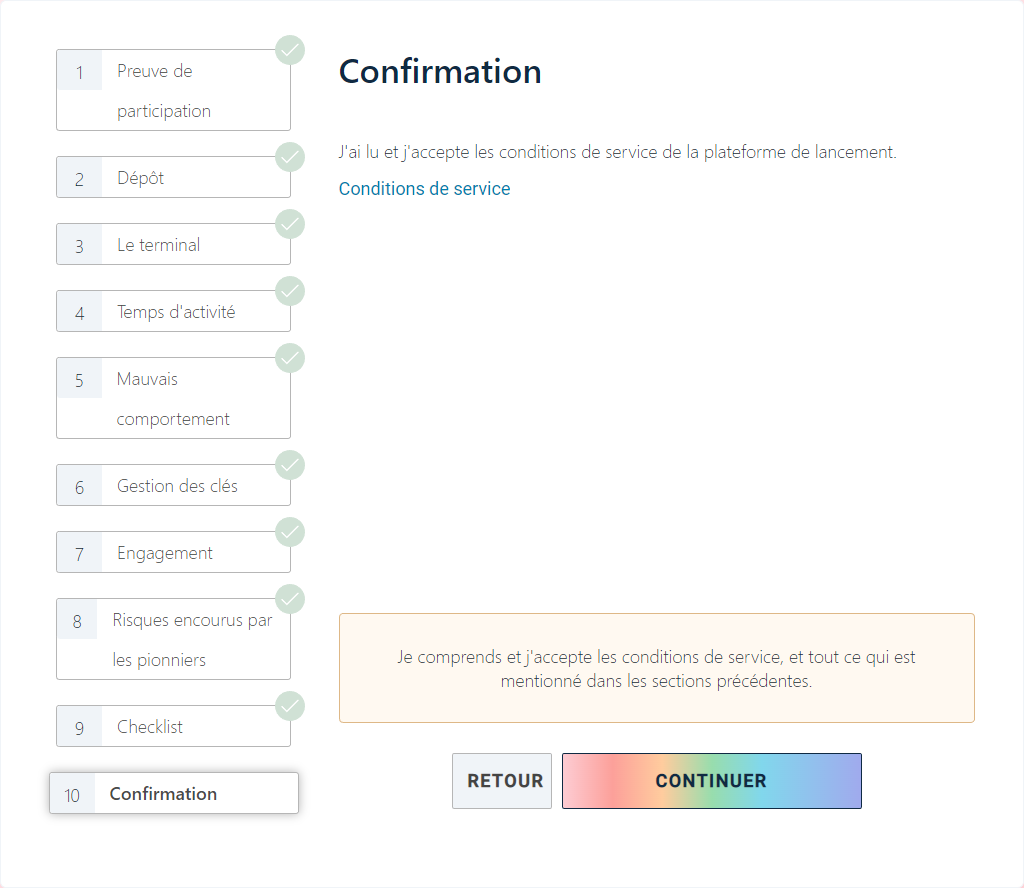Select Risques encourus par les pionniers step
Screen dimensions: 1024x888
pos(173,640)
